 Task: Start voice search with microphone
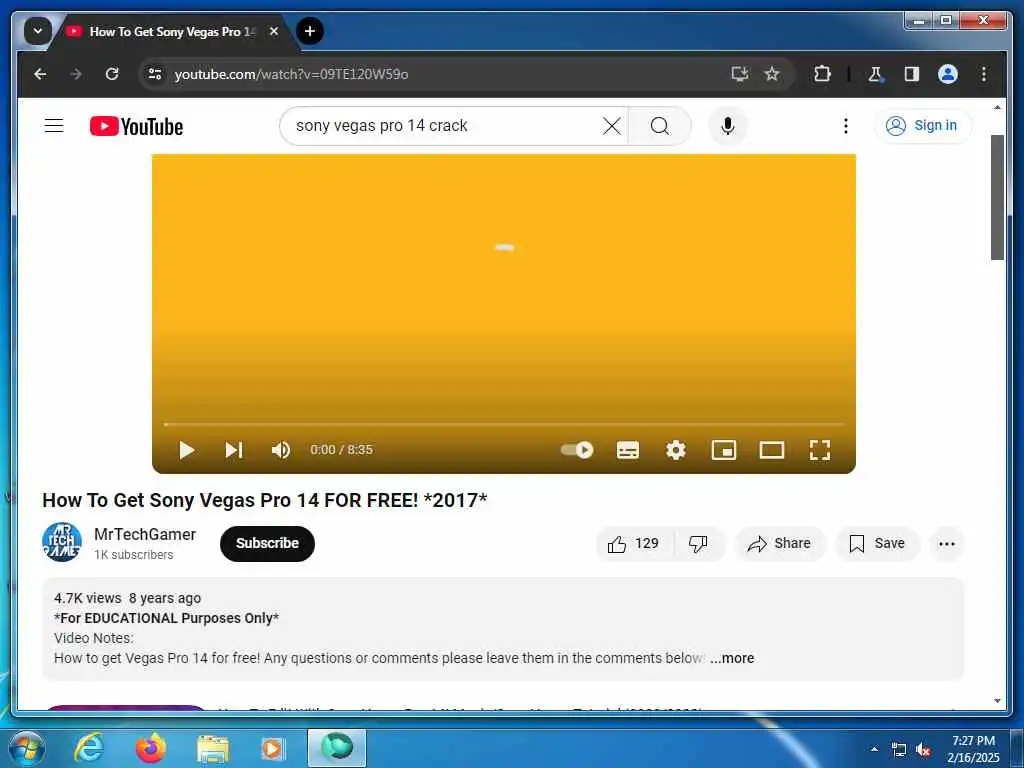coord(728,125)
